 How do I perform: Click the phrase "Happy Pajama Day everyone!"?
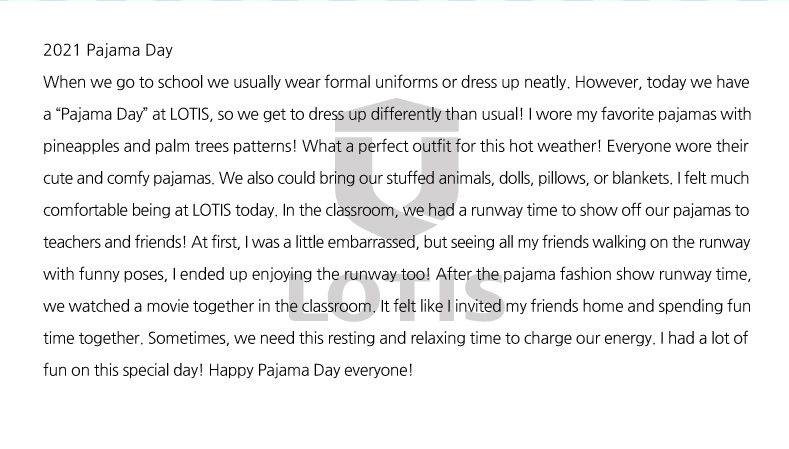click(310, 371)
